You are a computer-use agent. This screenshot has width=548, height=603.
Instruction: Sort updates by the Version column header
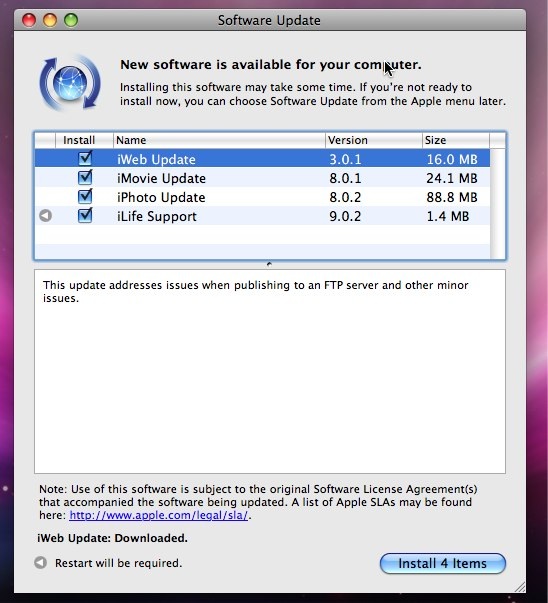tap(374, 140)
